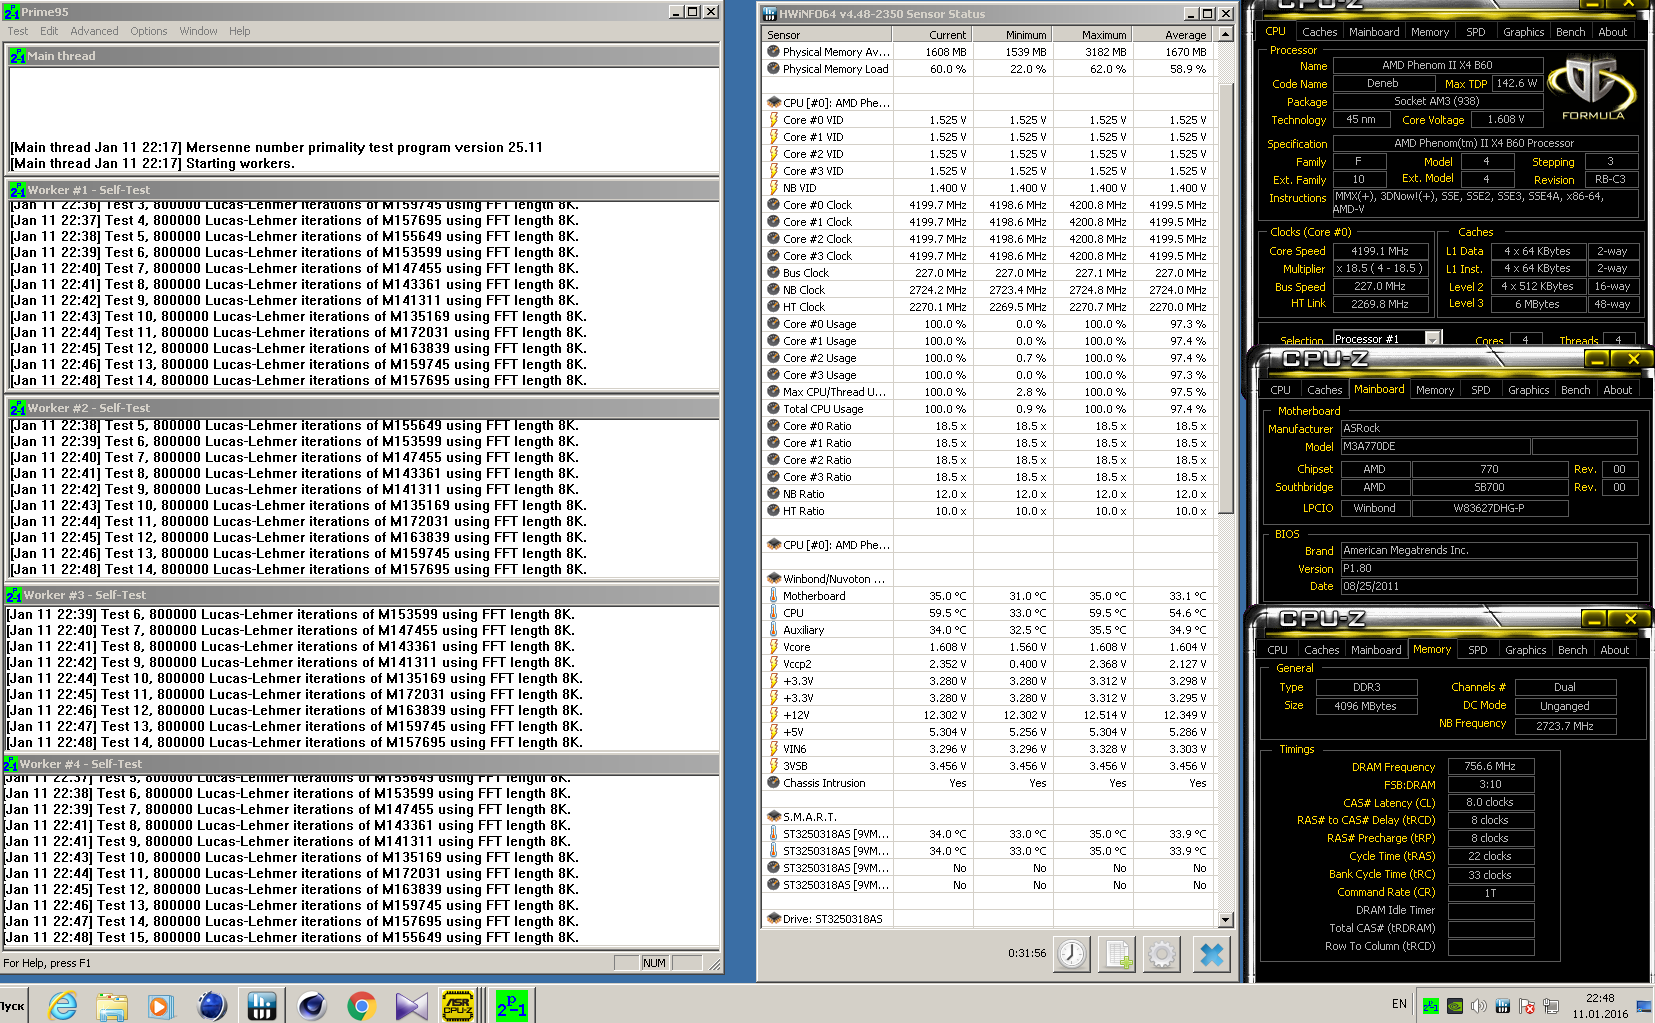Click the Prime95 application title bar icon
The width and height of the screenshot is (1655, 1023).
point(11,12)
